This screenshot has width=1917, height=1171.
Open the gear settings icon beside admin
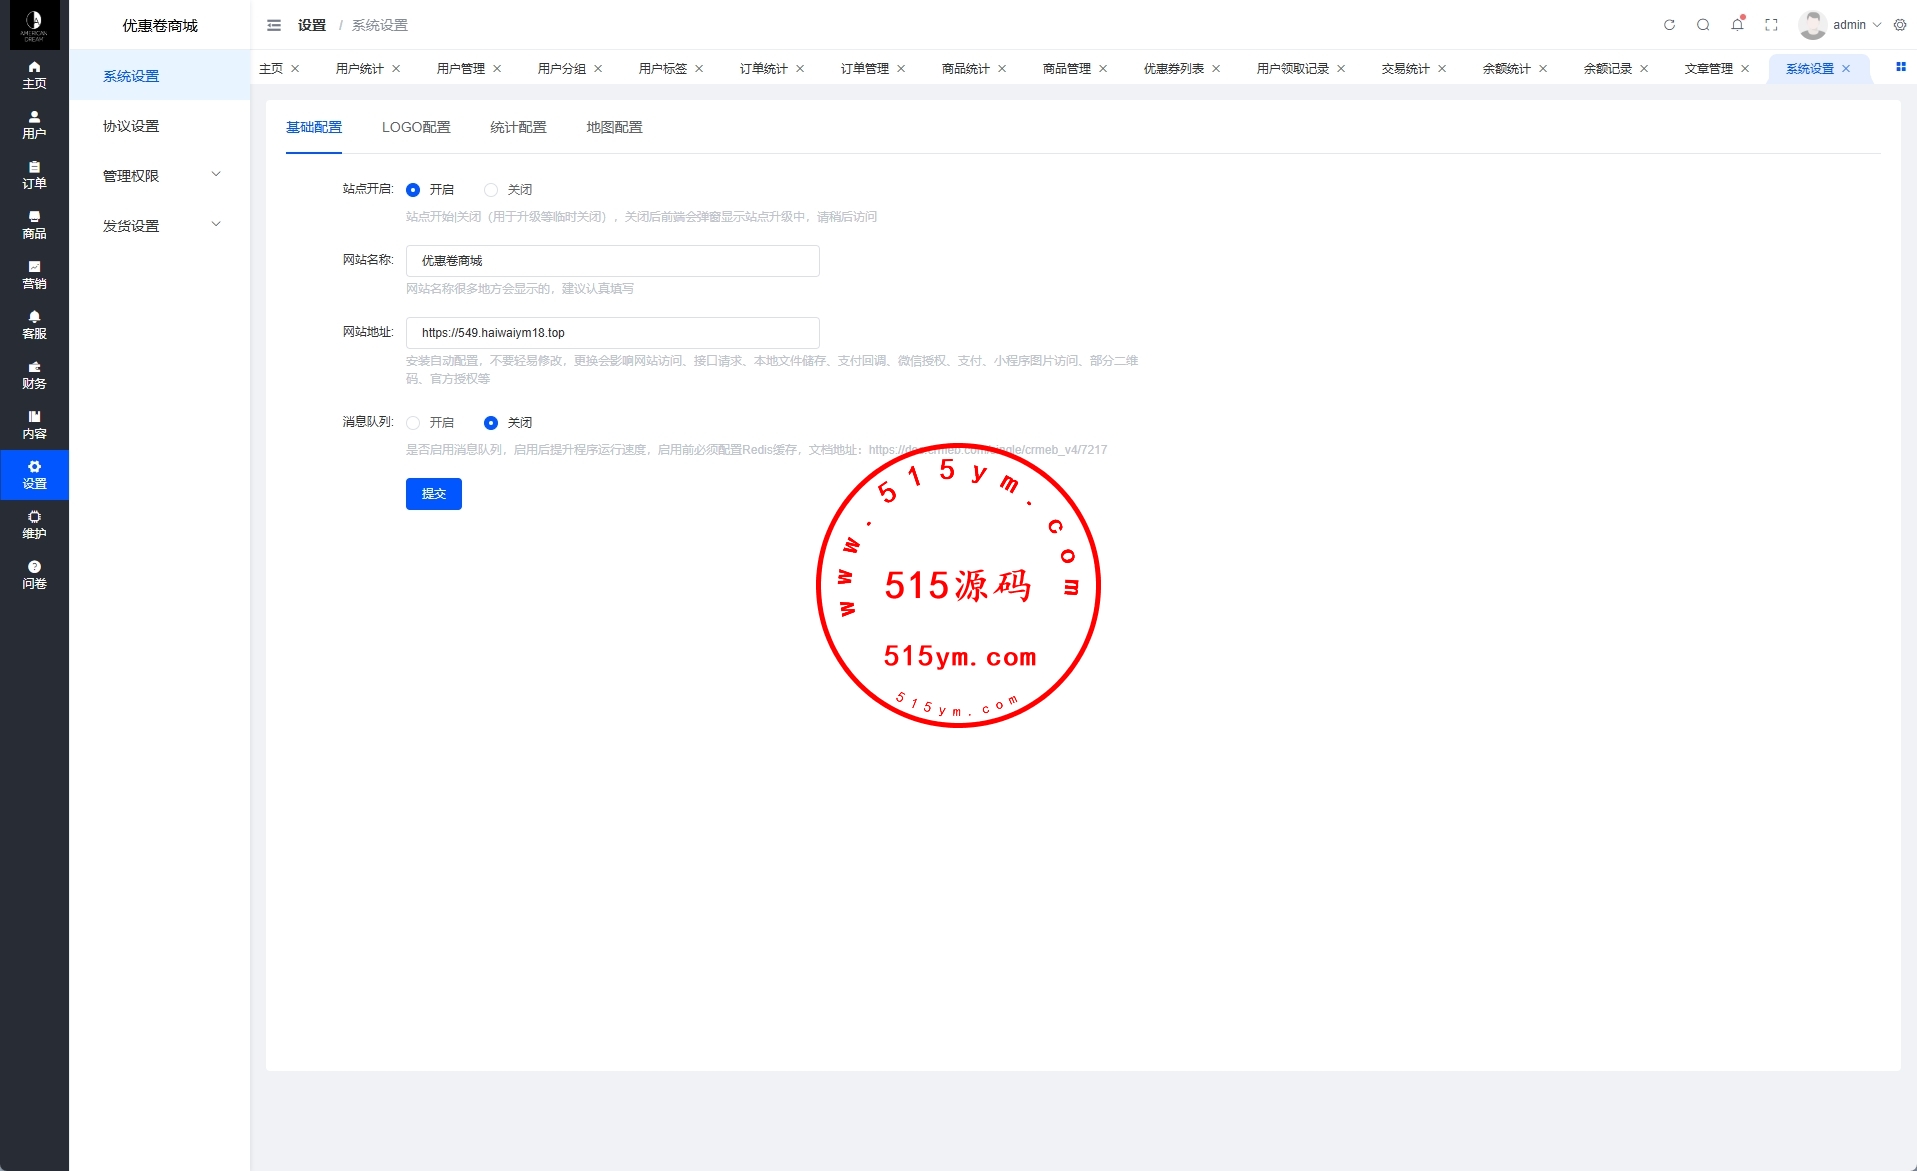[x=1900, y=25]
